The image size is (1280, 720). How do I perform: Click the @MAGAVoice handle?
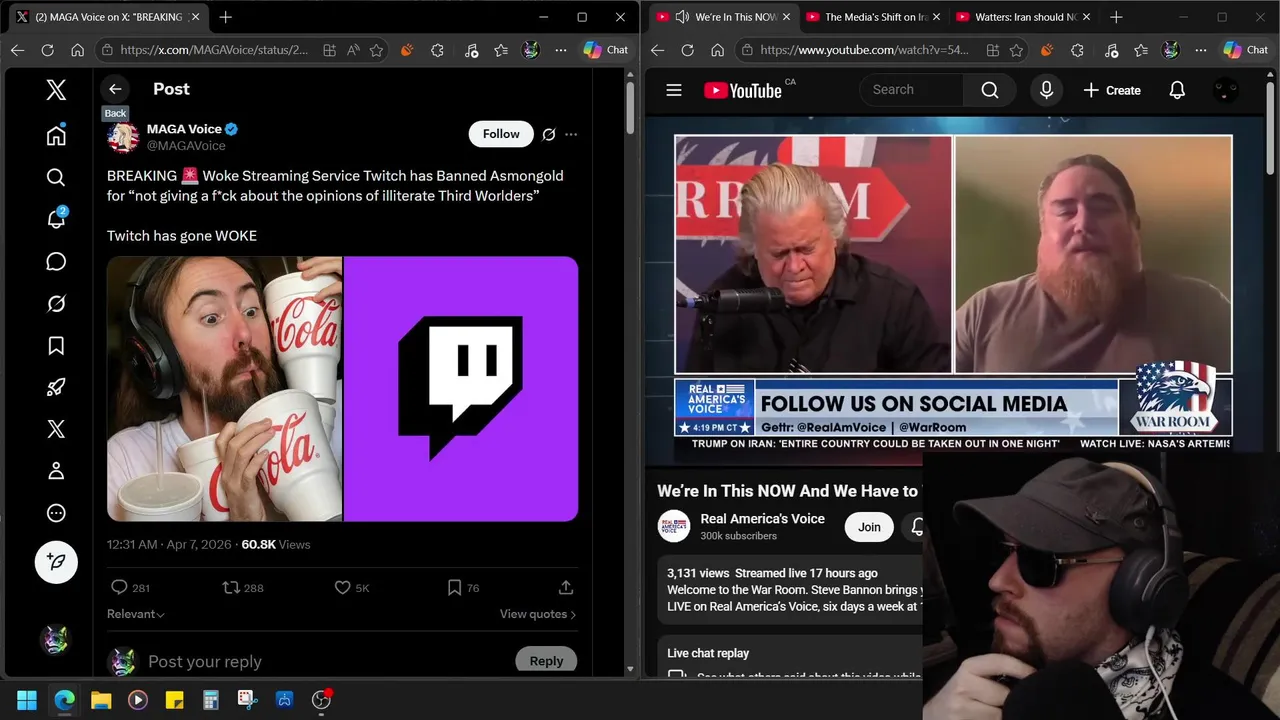pos(186,146)
